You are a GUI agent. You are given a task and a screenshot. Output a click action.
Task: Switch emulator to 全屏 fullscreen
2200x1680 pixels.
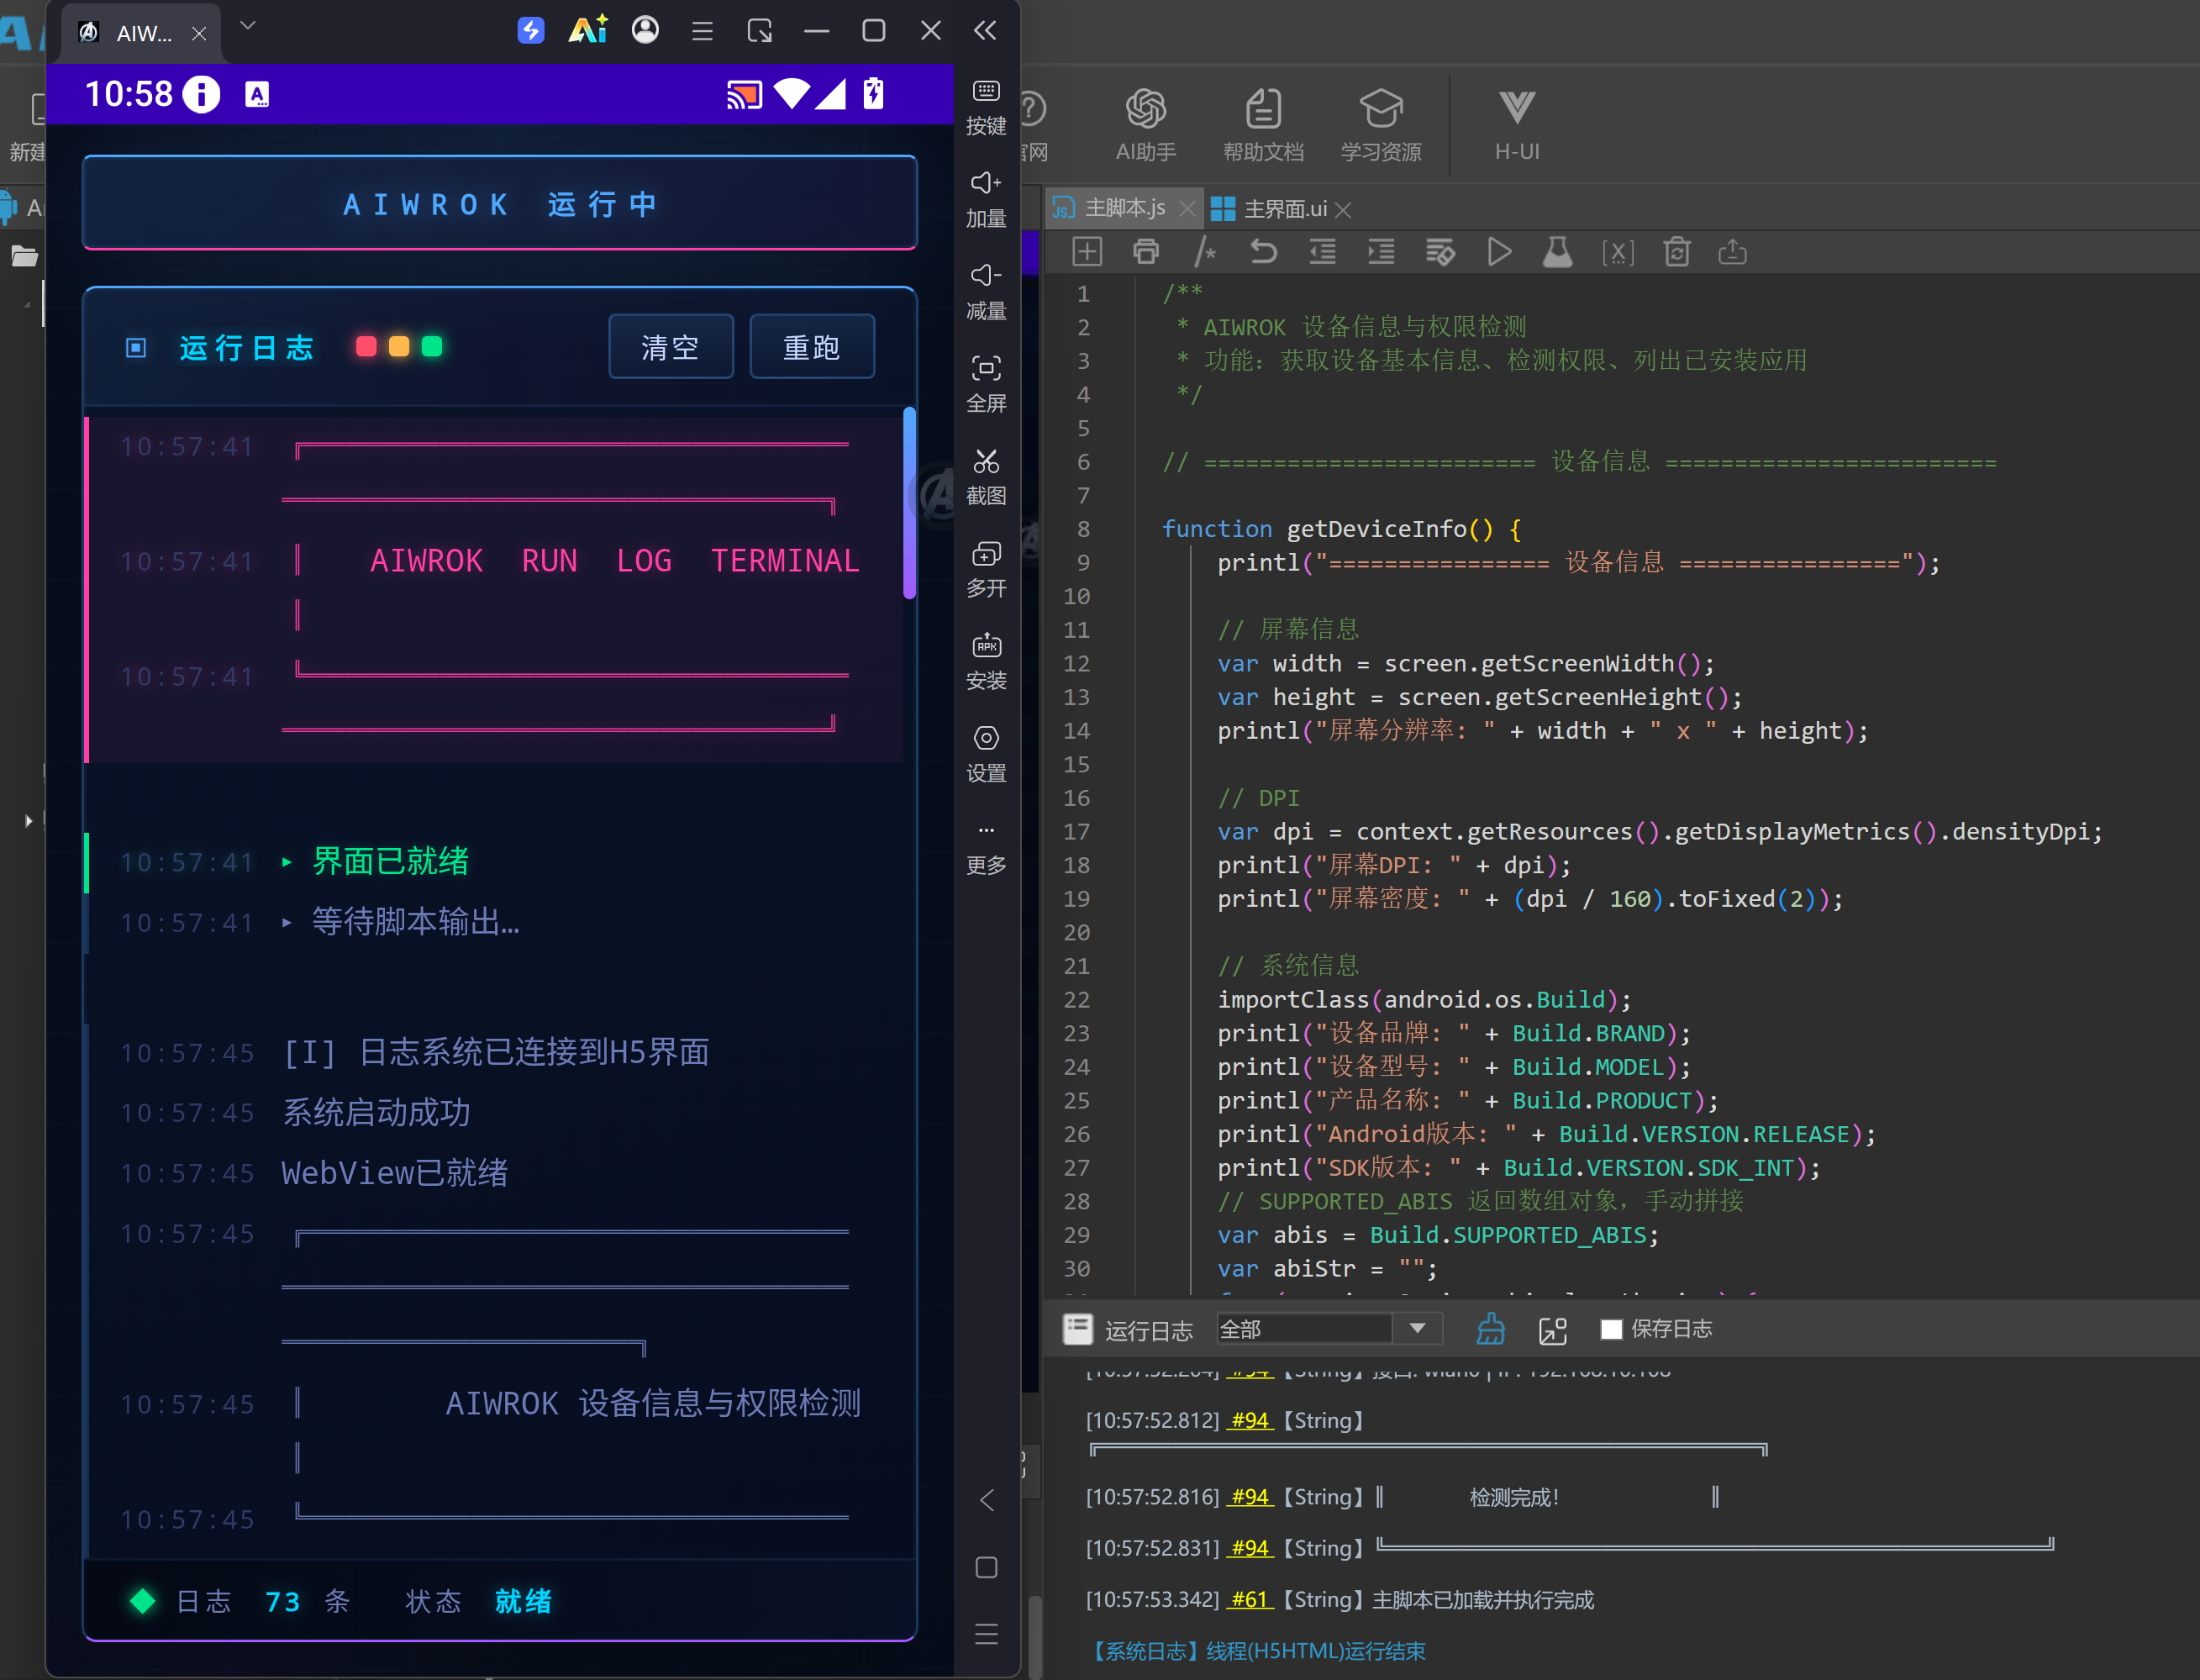coord(986,384)
